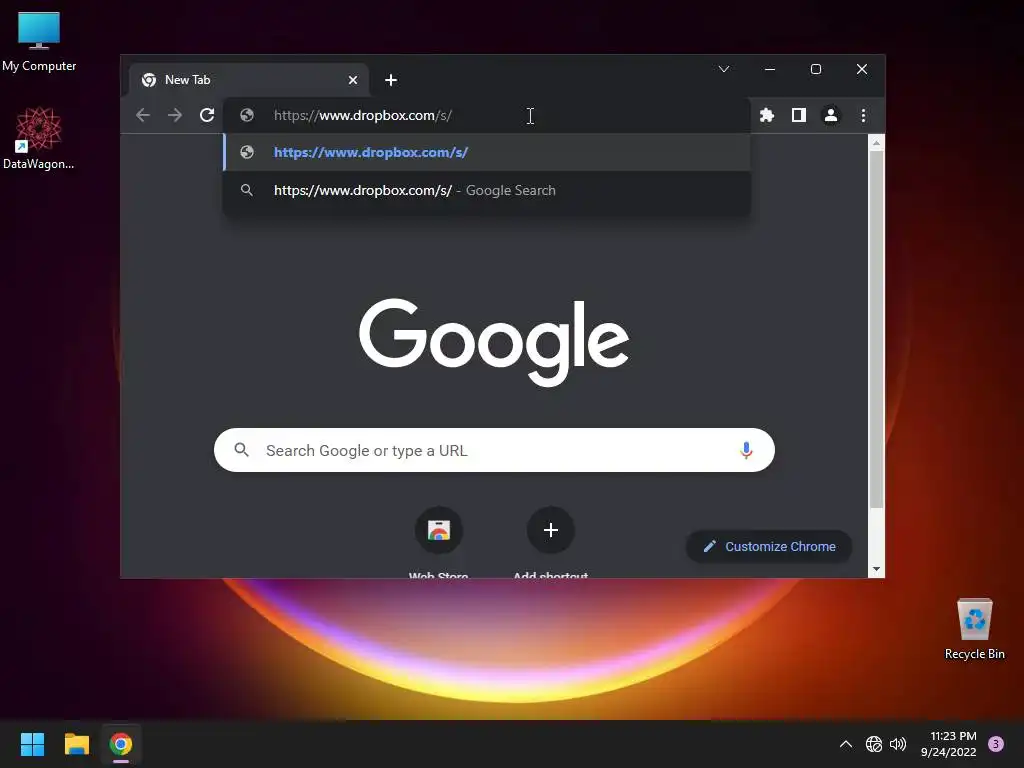Viewport: 1024px width, 768px height.
Task: Open Customize Chrome
Action: pyautogui.click(x=769, y=547)
